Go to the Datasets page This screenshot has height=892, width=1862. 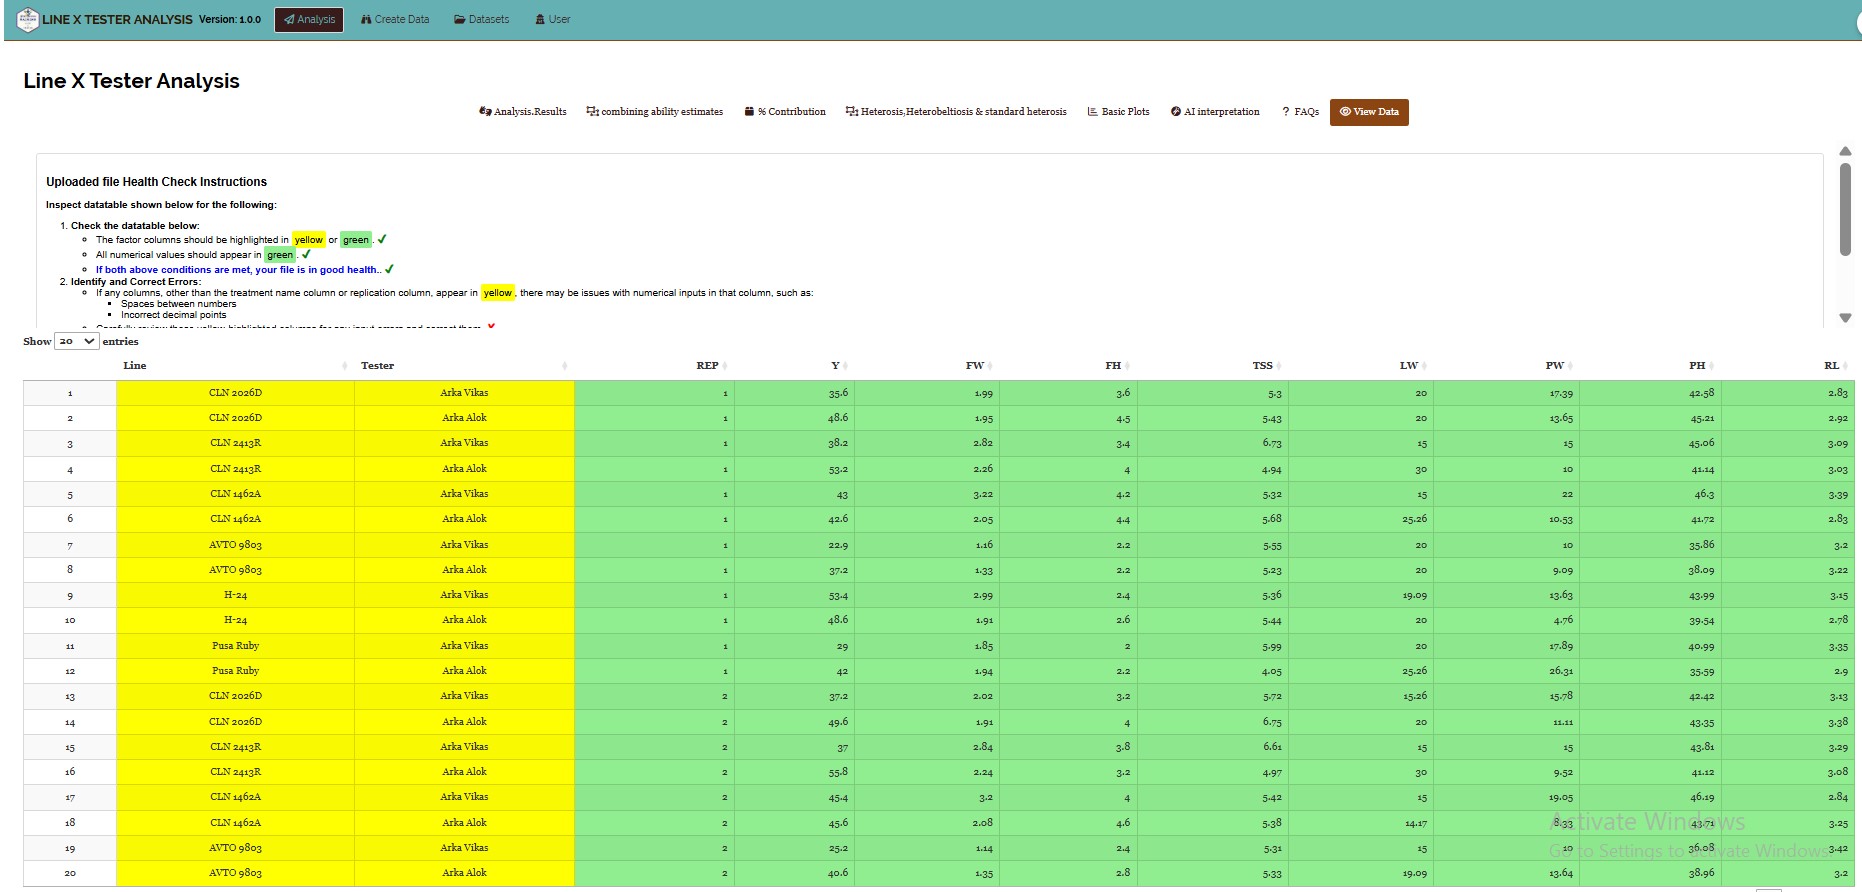[x=482, y=20]
